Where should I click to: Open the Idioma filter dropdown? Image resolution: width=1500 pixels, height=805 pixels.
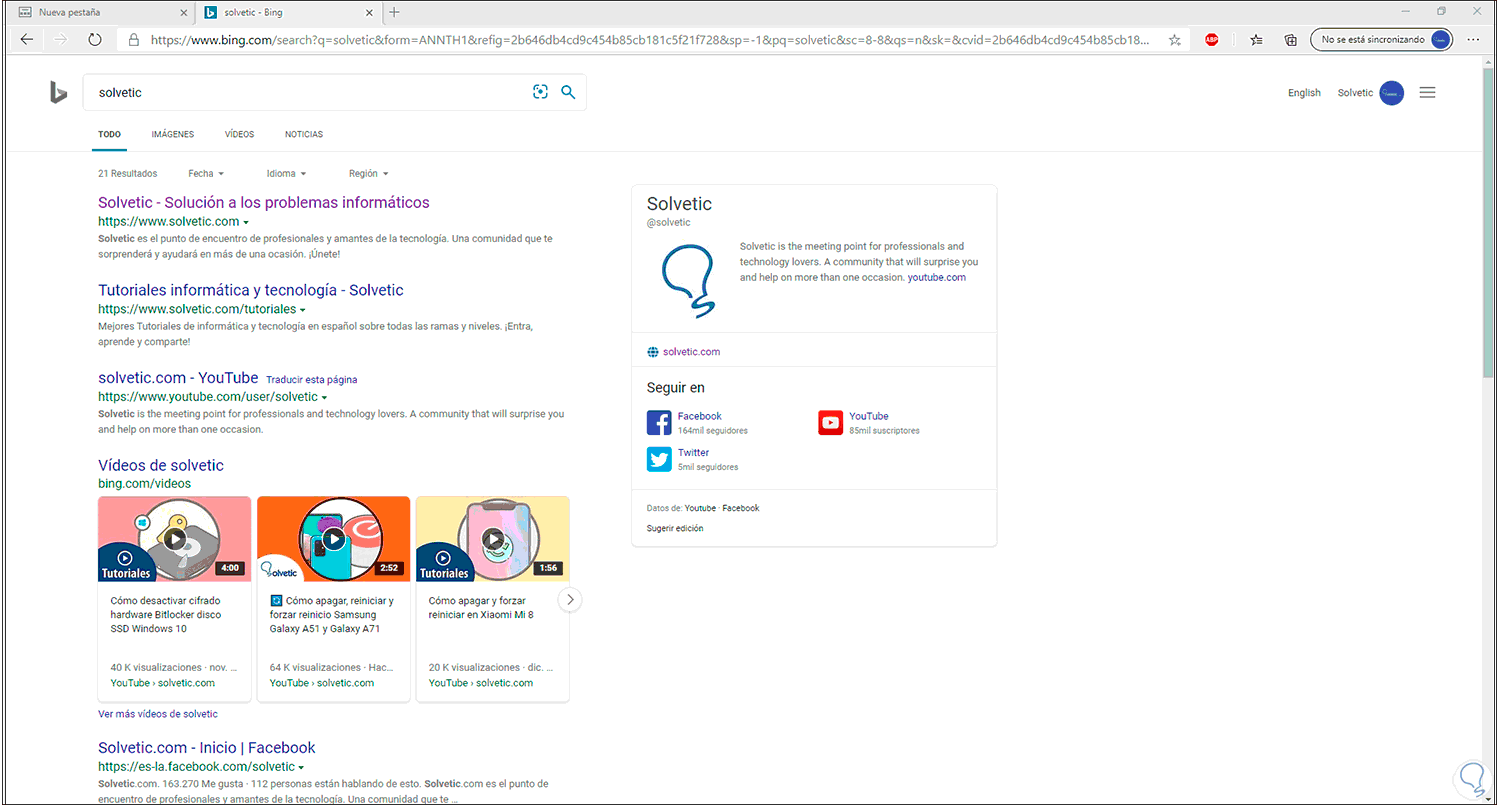coord(286,174)
